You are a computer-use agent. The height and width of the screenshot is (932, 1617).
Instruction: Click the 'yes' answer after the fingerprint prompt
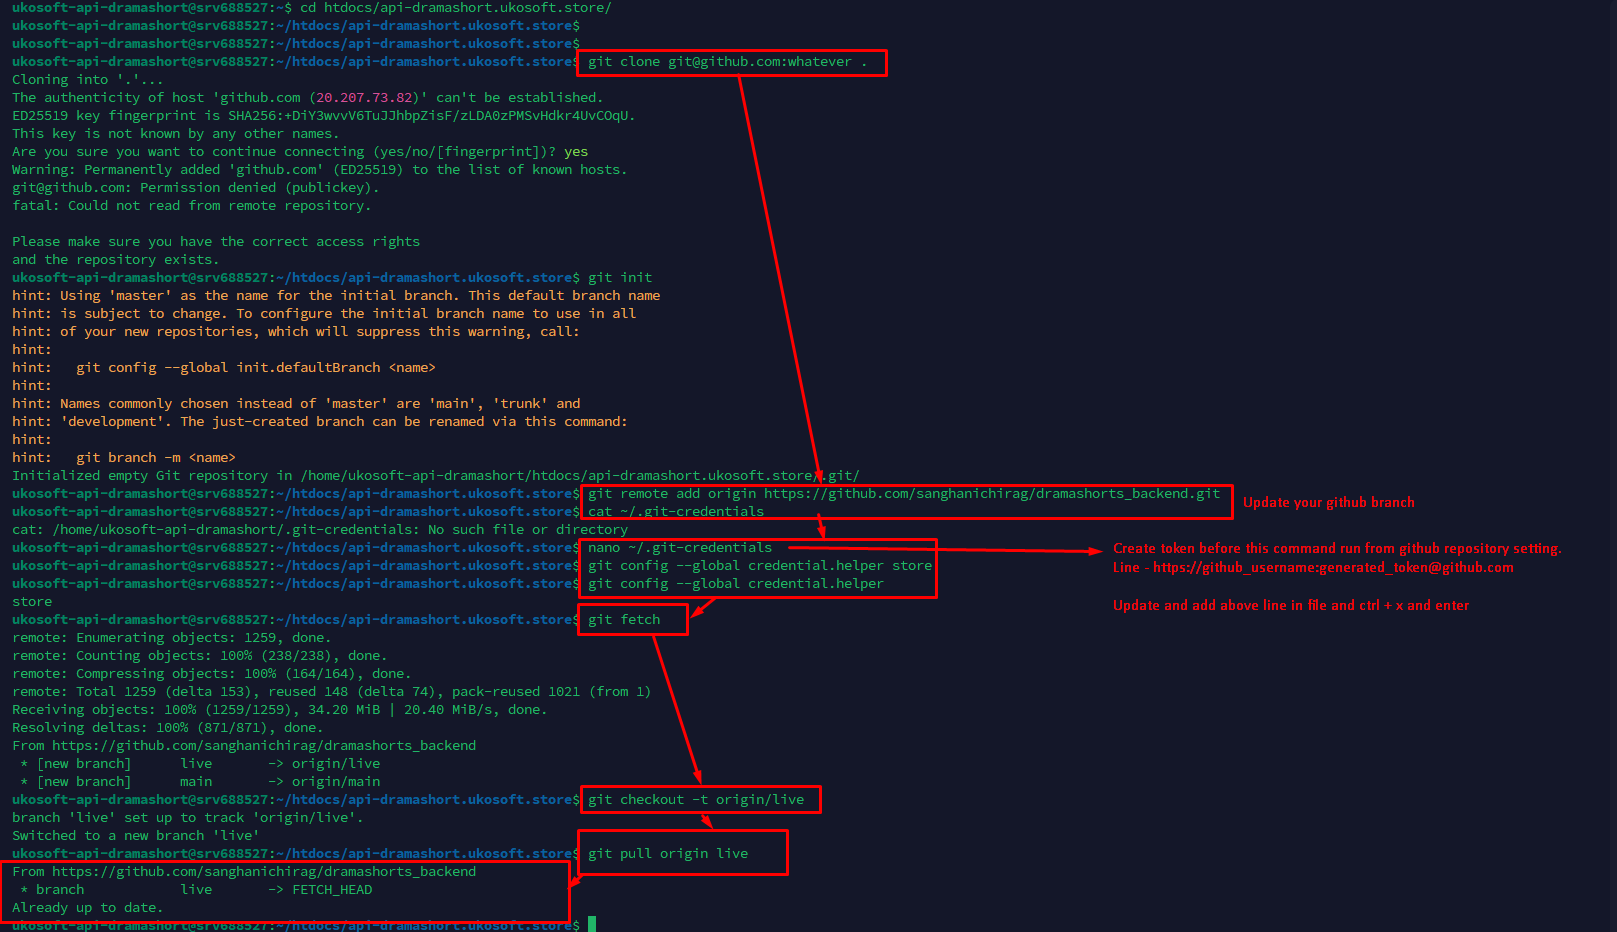[576, 152]
